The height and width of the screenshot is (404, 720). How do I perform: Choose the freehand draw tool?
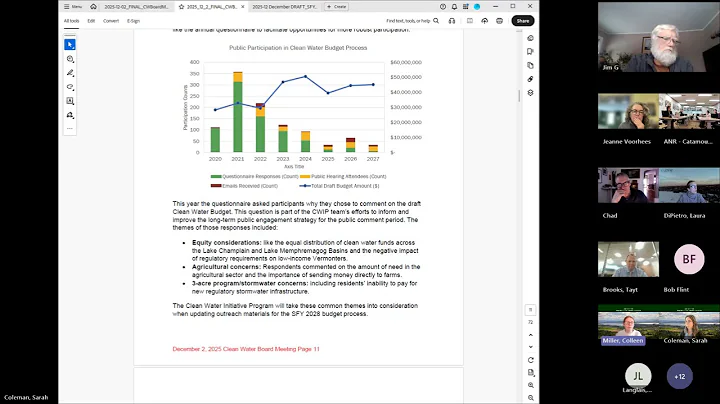(70, 87)
